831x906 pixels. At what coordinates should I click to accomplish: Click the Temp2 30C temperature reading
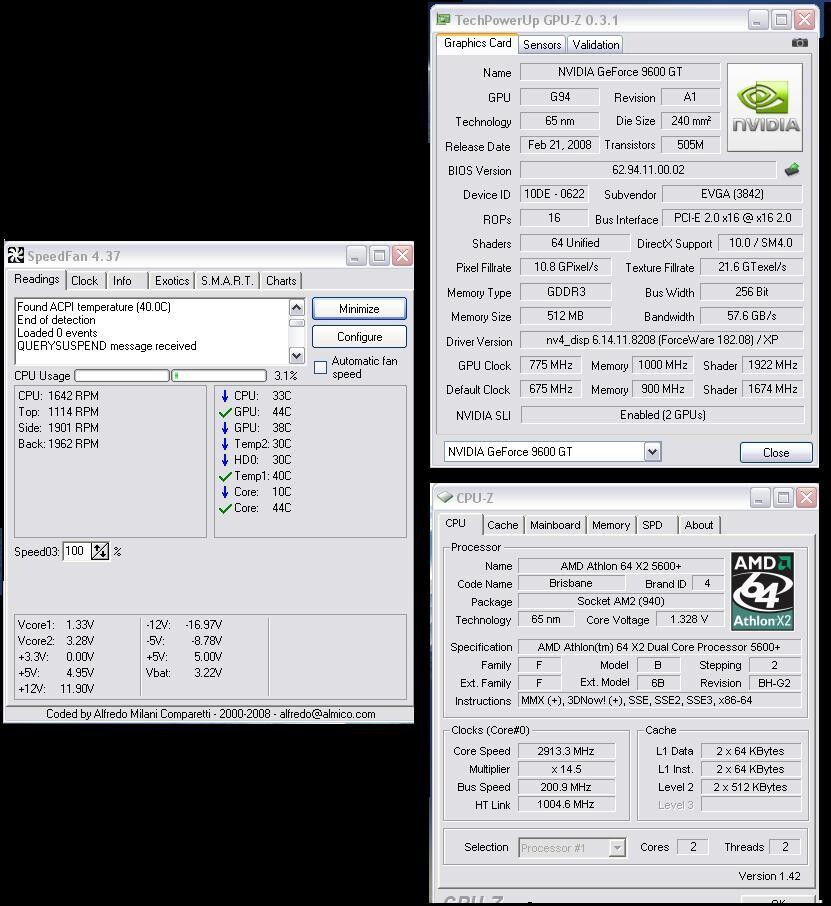pos(255,444)
